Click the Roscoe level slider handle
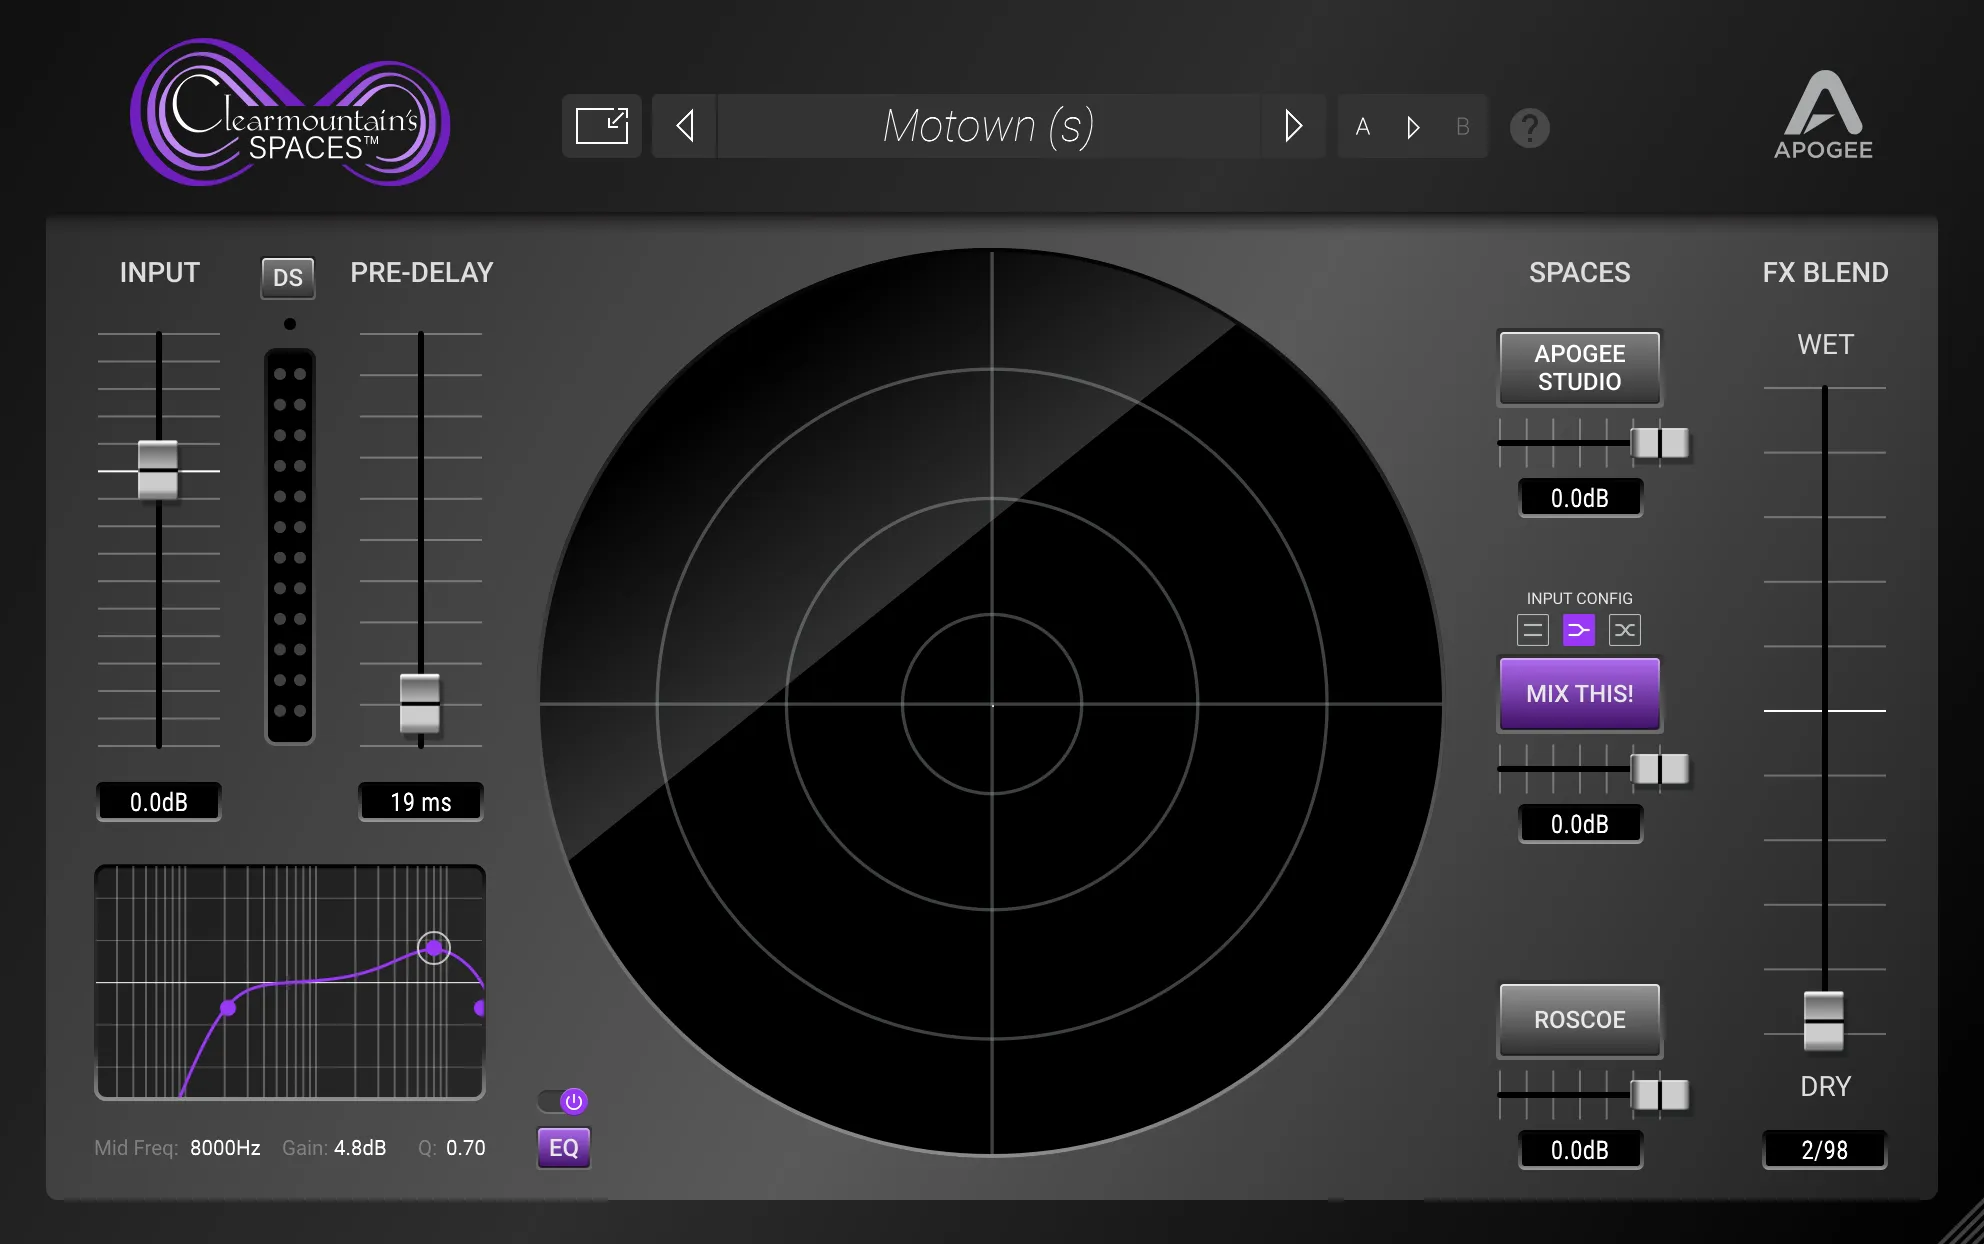1984x1244 pixels. (1660, 1095)
